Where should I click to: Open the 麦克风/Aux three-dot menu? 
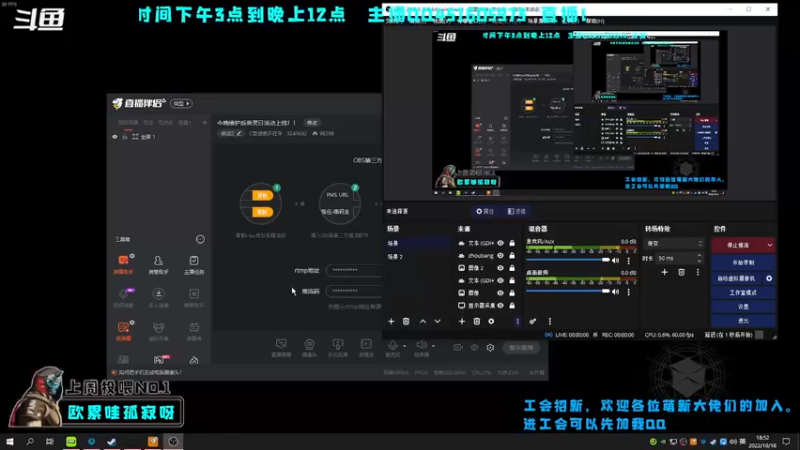tap(629, 260)
